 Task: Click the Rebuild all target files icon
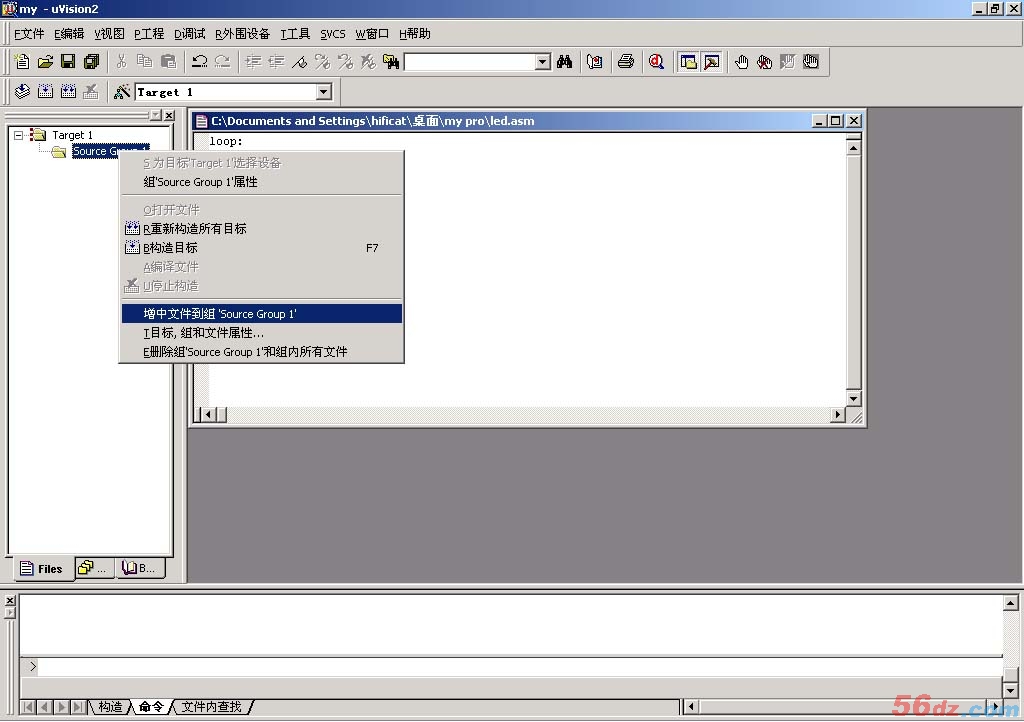coord(68,91)
